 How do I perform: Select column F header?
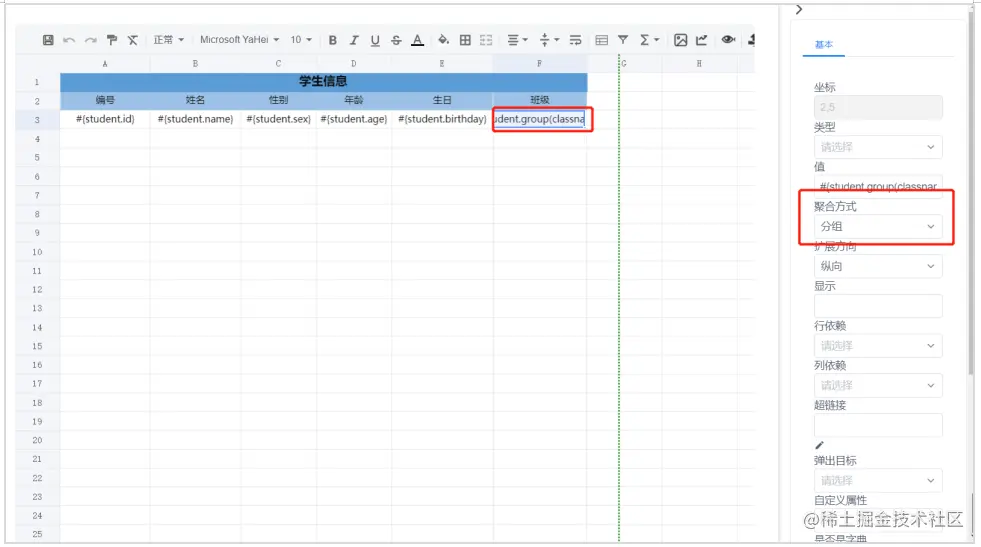540,64
